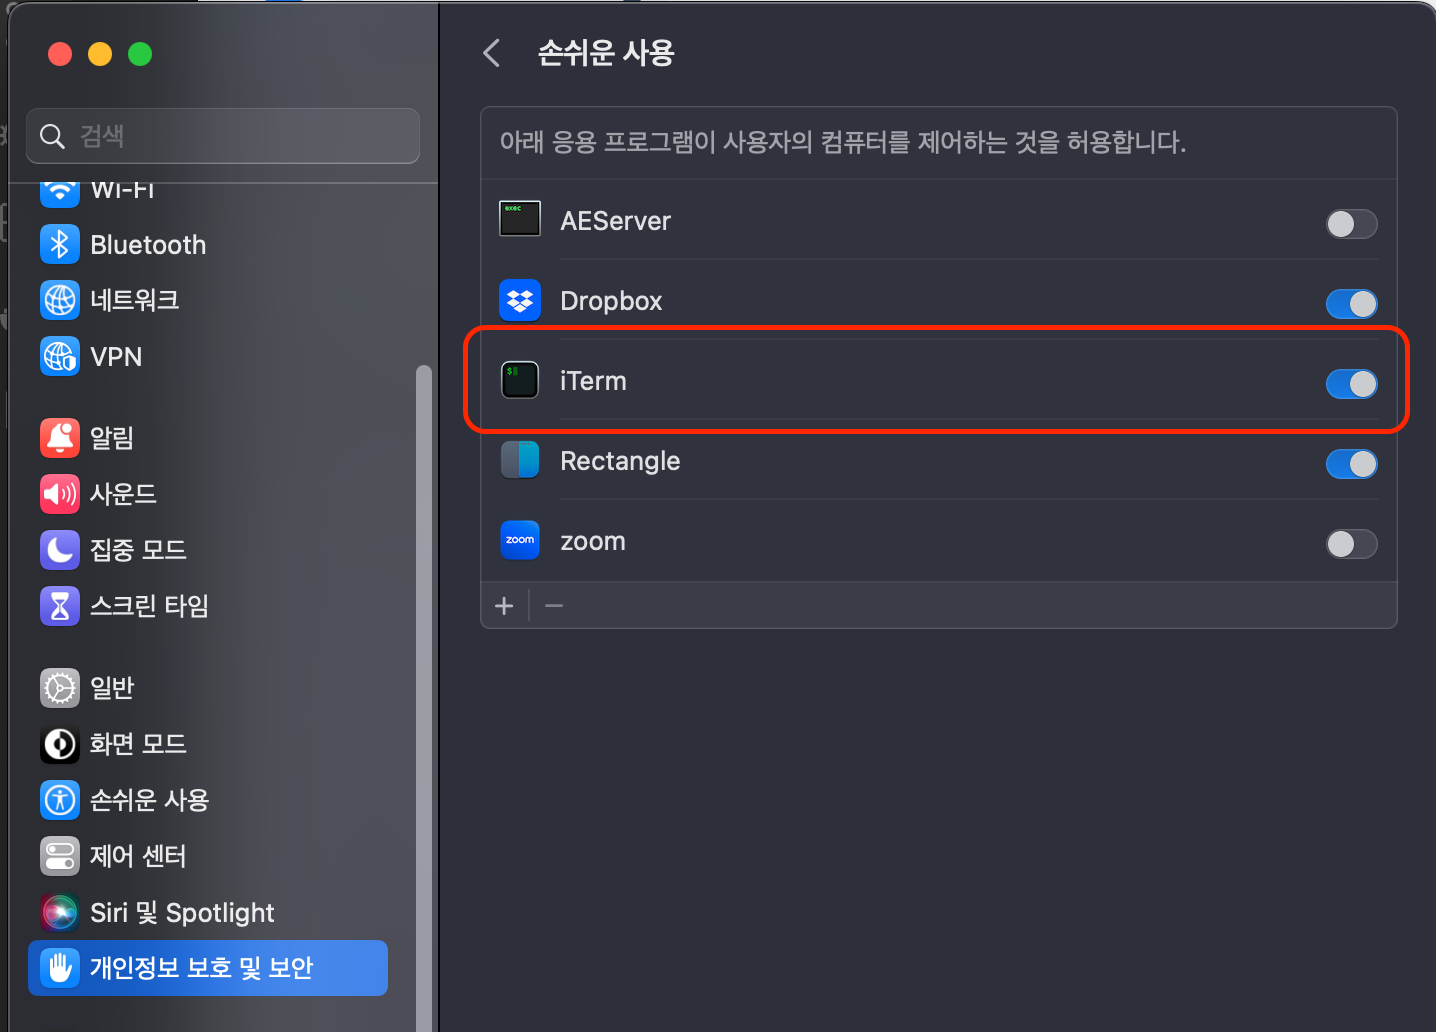Screen dimensions: 1436x1032
Task: Click the 제어 센터 switches icon
Action: 60,856
